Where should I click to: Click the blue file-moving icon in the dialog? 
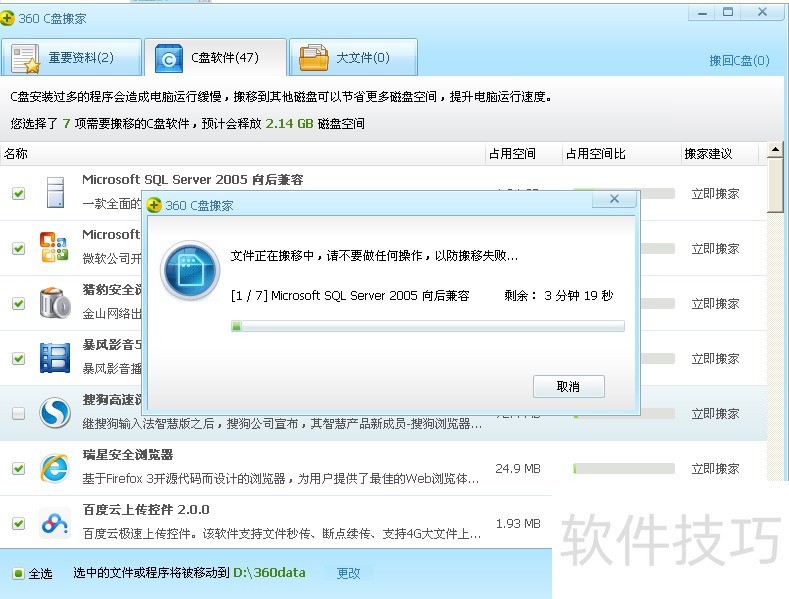point(189,269)
